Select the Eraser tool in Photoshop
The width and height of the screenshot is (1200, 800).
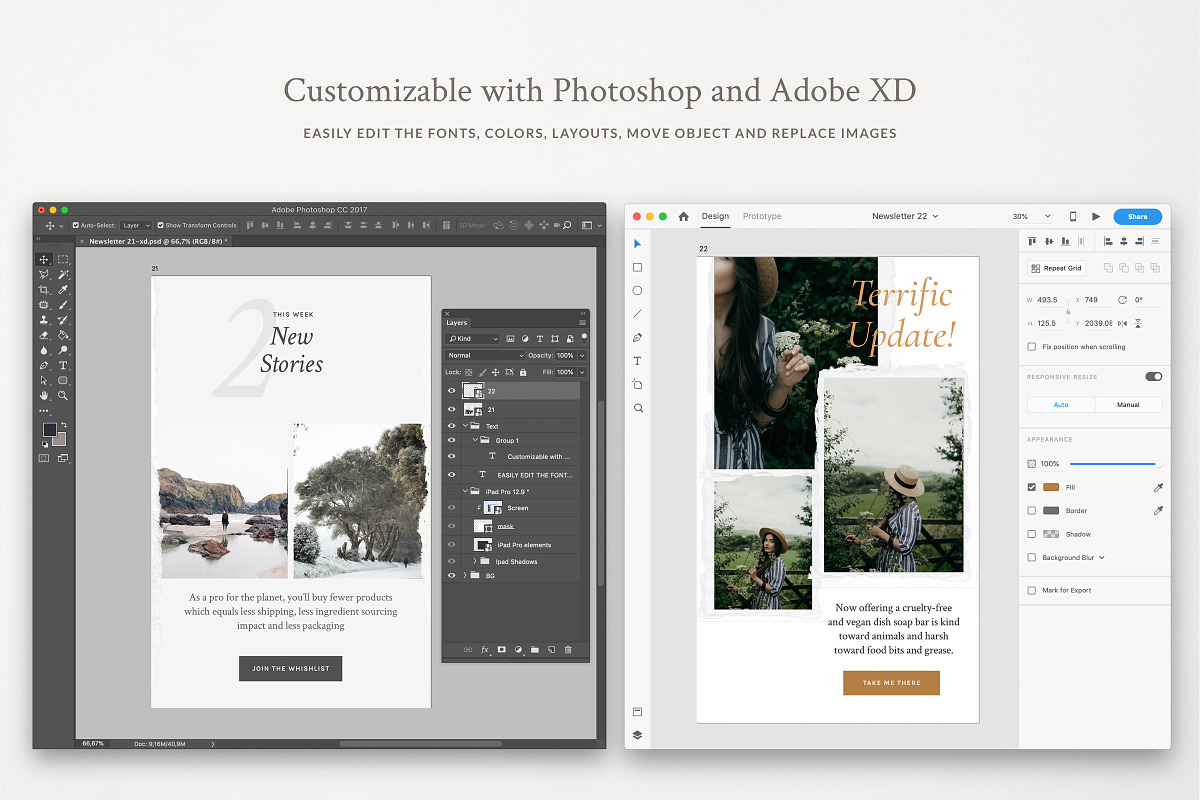click(x=44, y=335)
